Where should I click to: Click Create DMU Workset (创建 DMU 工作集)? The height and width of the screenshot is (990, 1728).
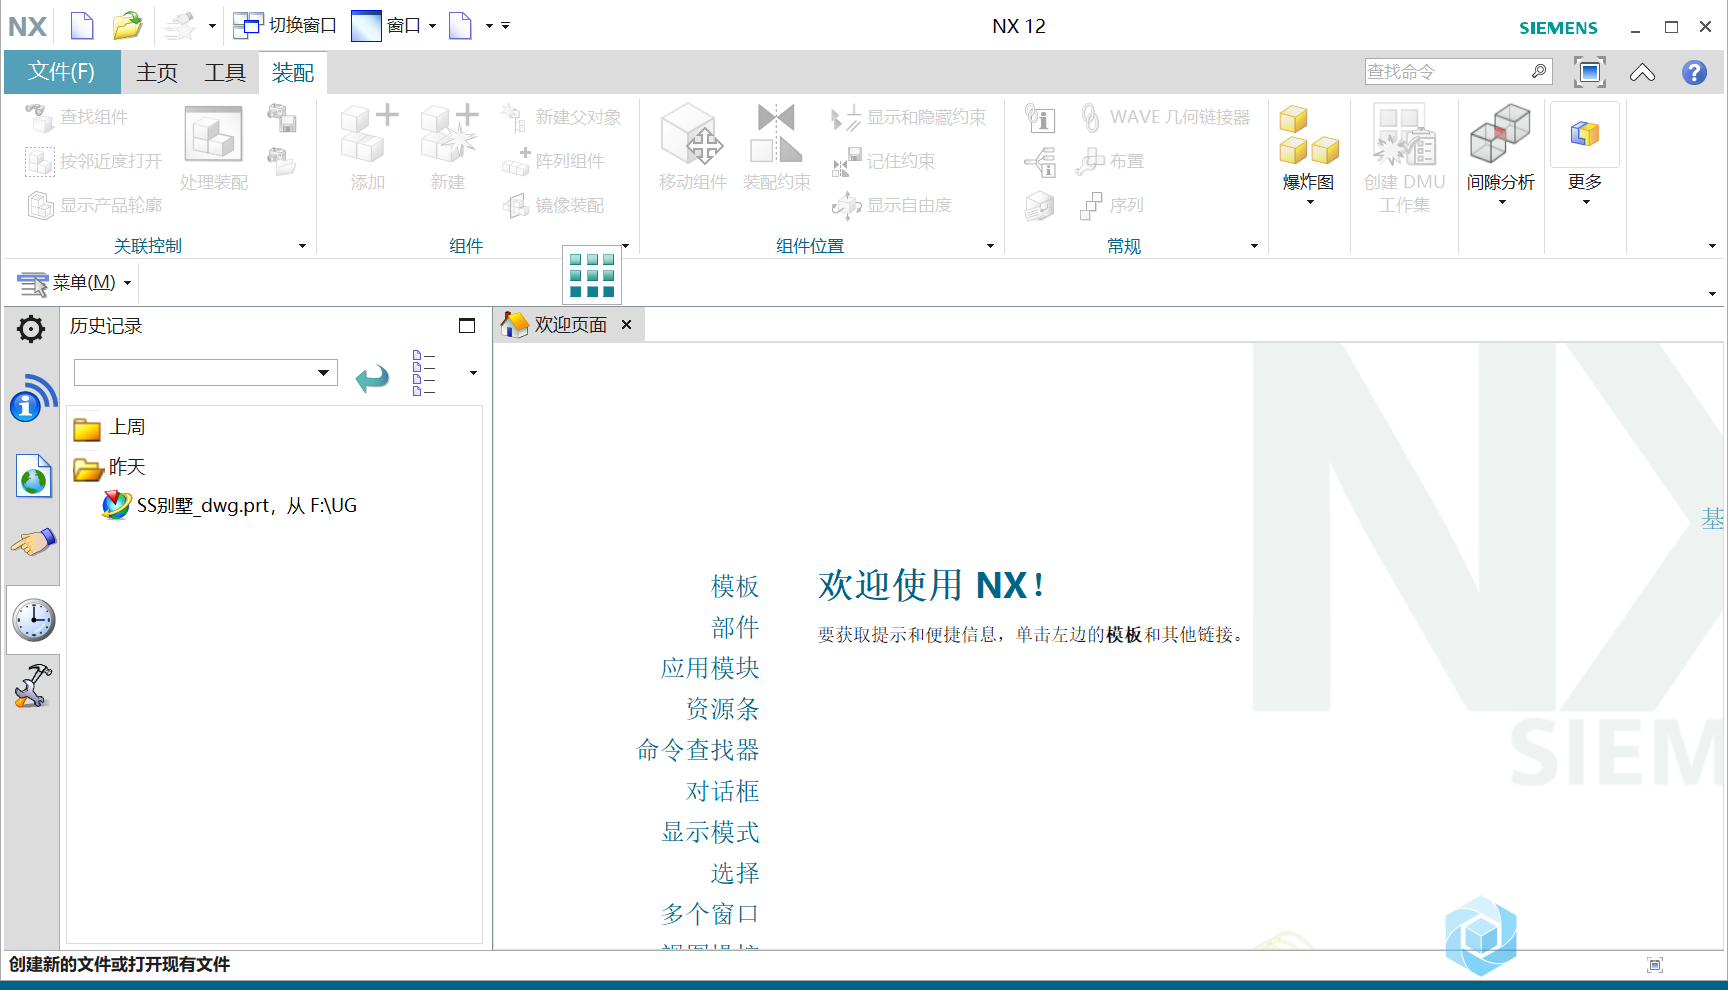(1405, 160)
